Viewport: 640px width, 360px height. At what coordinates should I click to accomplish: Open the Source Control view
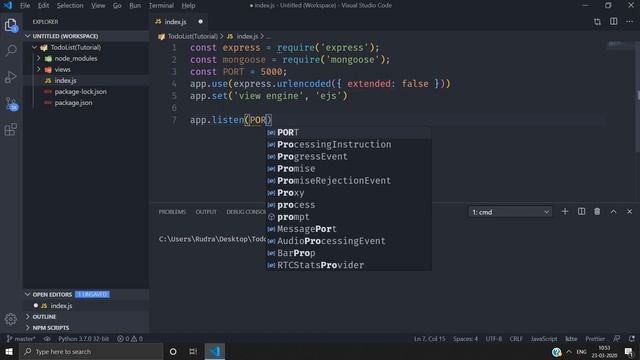coord(11,103)
